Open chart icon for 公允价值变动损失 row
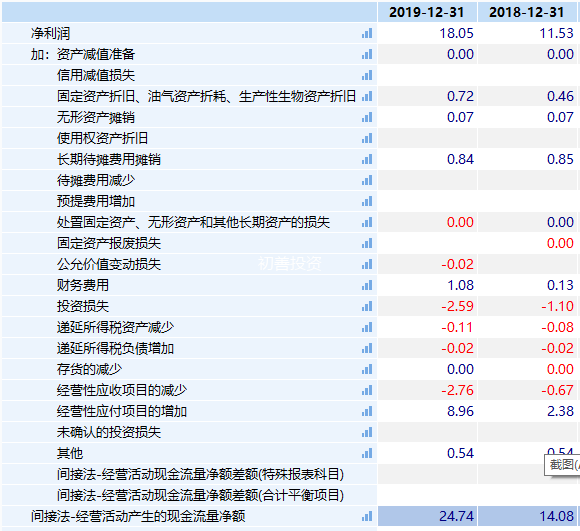580x531 pixels. click(367, 264)
